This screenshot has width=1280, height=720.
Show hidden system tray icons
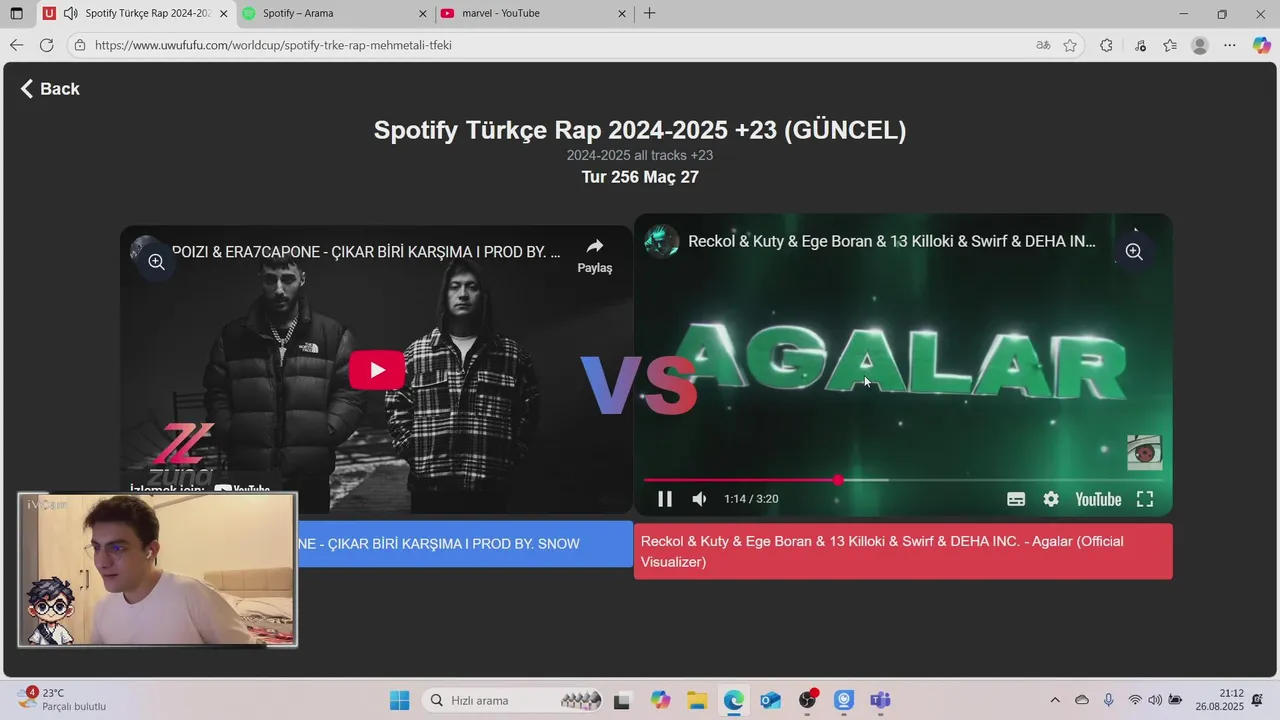click(x=1055, y=700)
